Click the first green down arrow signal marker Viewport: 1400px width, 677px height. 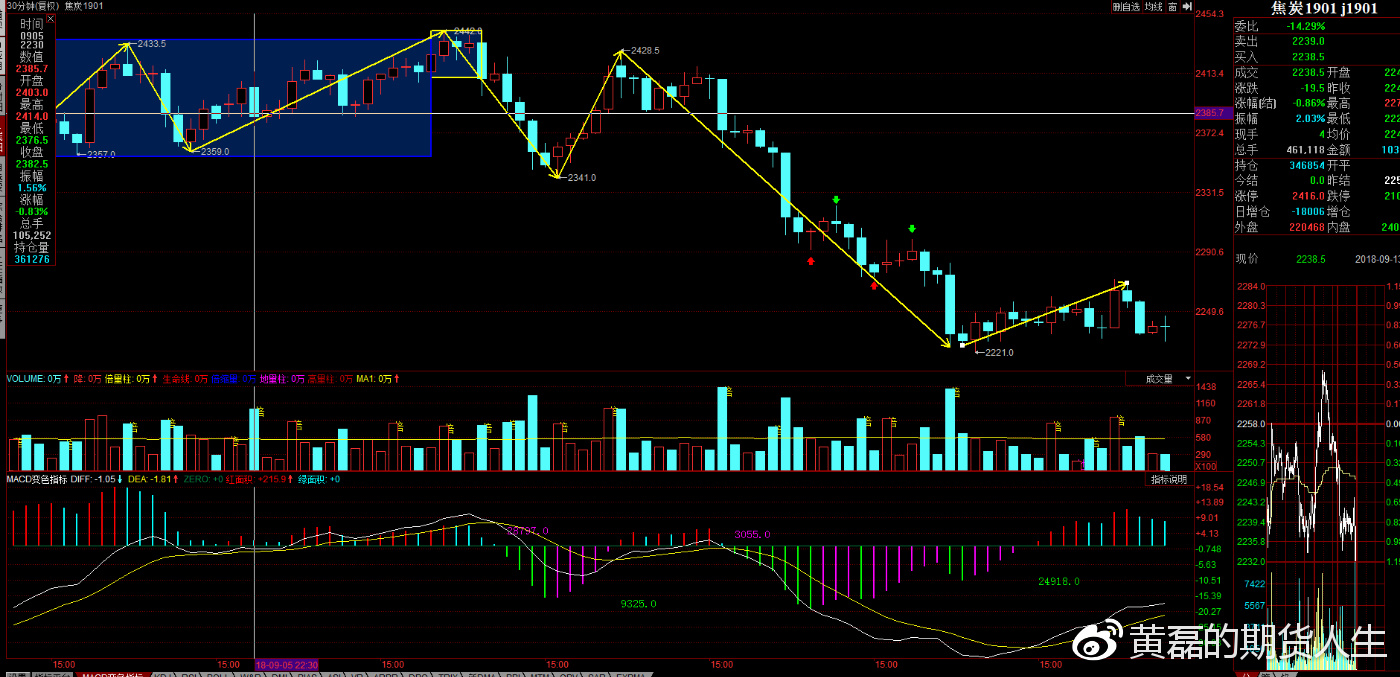(836, 201)
